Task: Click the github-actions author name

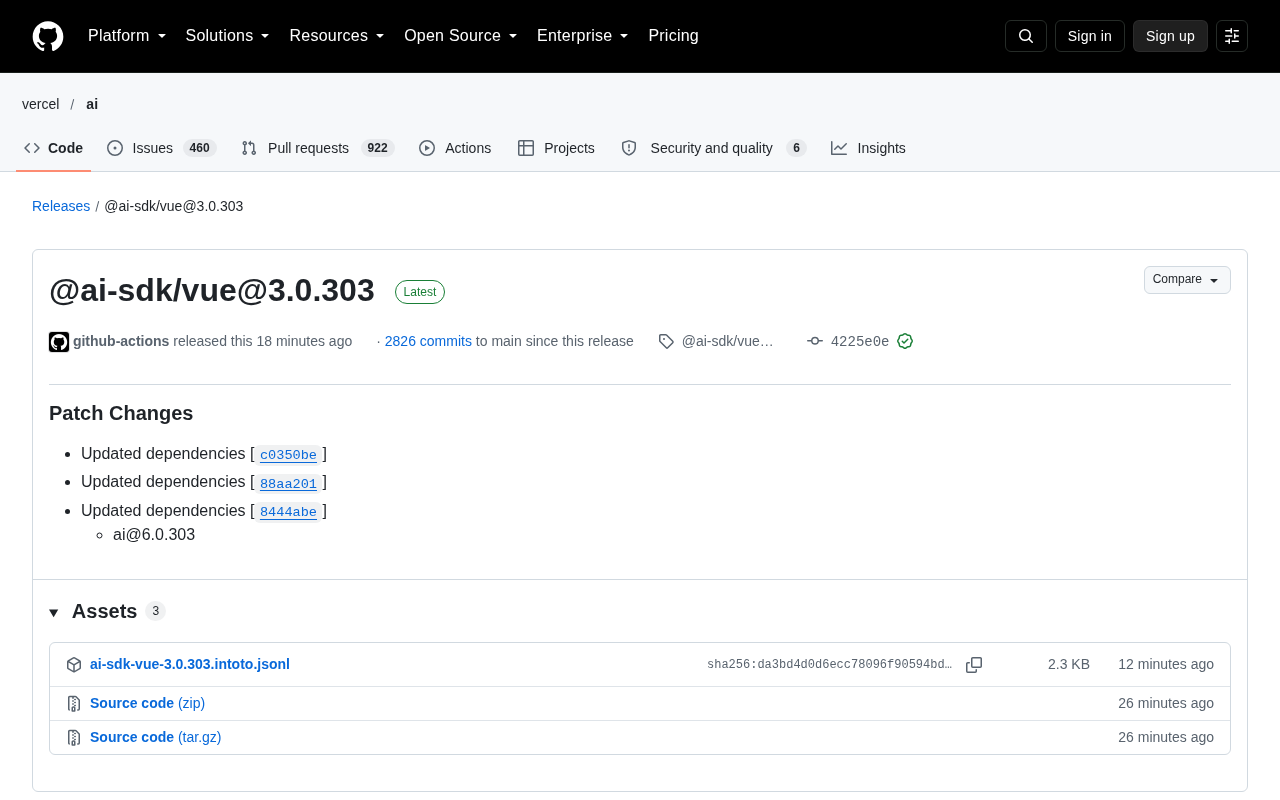Action: click(x=121, y=341)
